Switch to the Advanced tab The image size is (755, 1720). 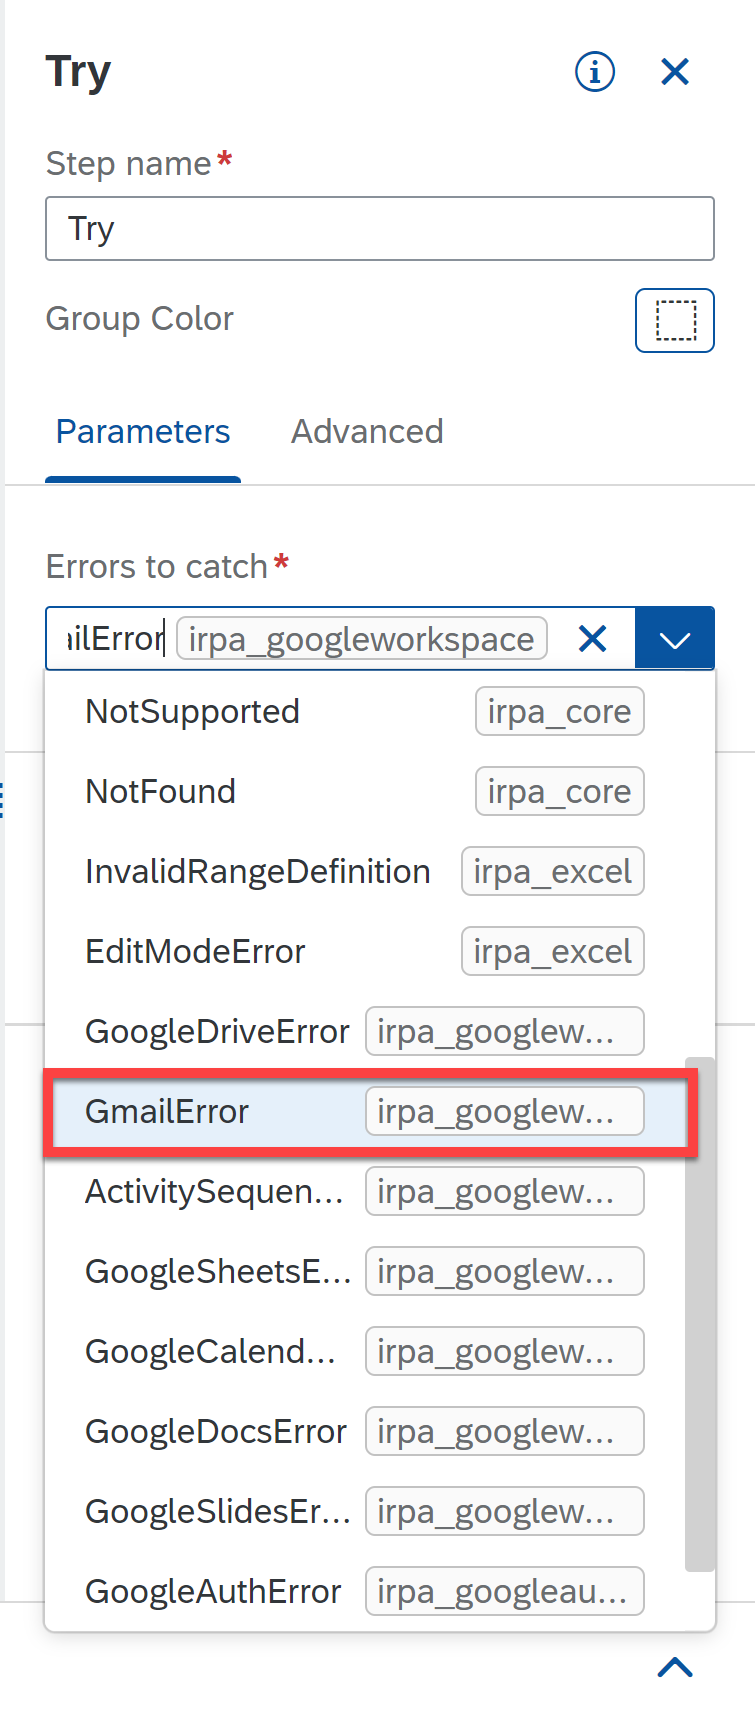click(367, 431)
